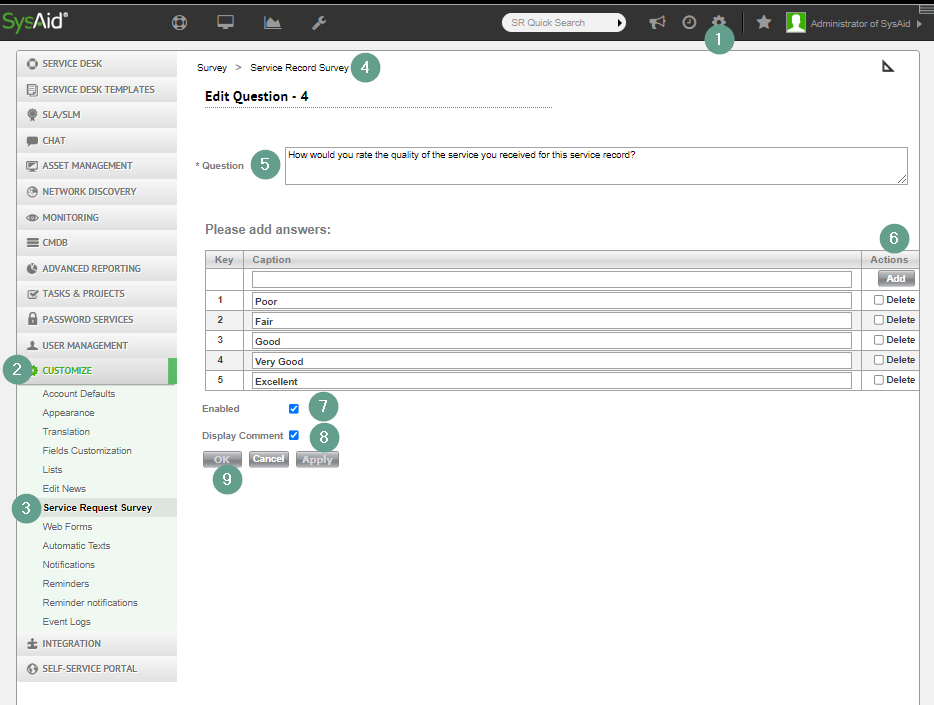Click the favorites star icon
Screen dimensions: 934x705
click(x=764, y=23)
